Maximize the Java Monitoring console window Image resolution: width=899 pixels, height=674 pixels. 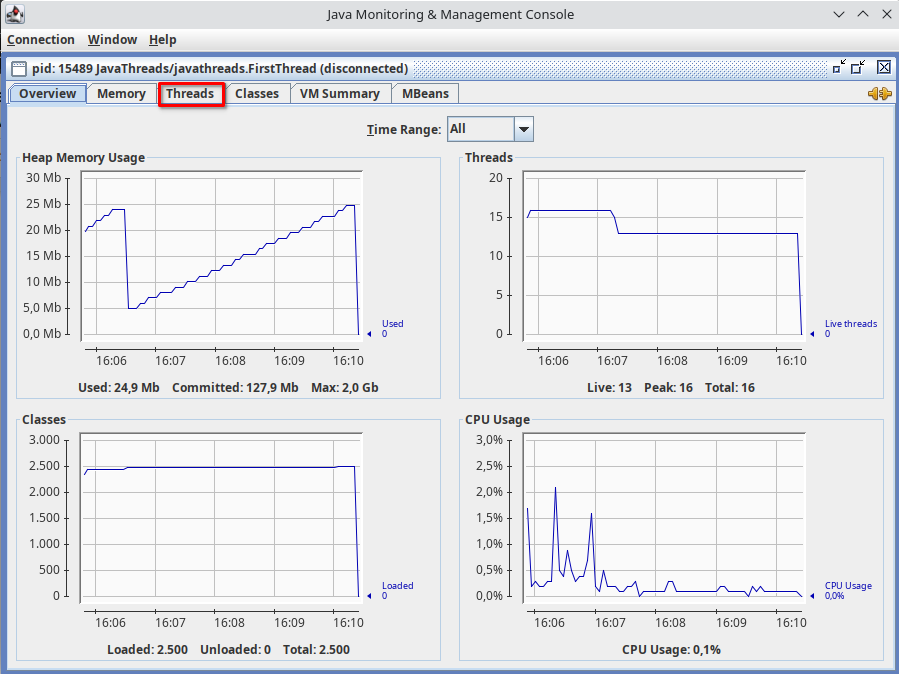863,14
